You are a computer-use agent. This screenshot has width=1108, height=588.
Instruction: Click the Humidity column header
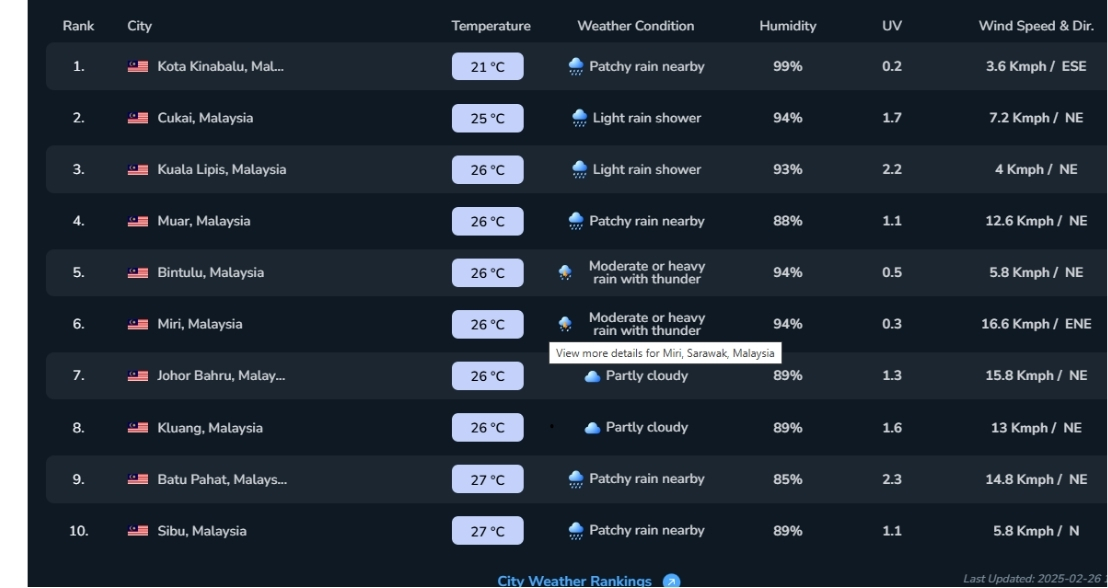coord(787,26)
